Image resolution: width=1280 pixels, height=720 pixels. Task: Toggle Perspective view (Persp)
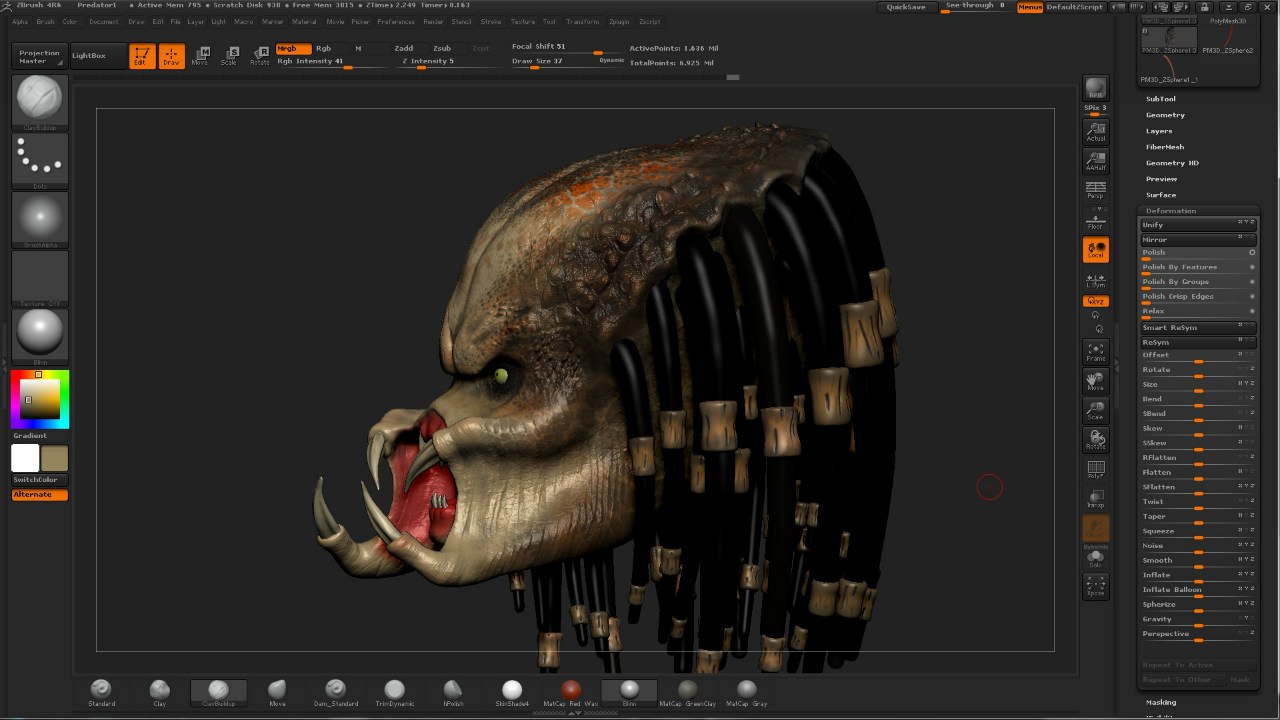1096,190
